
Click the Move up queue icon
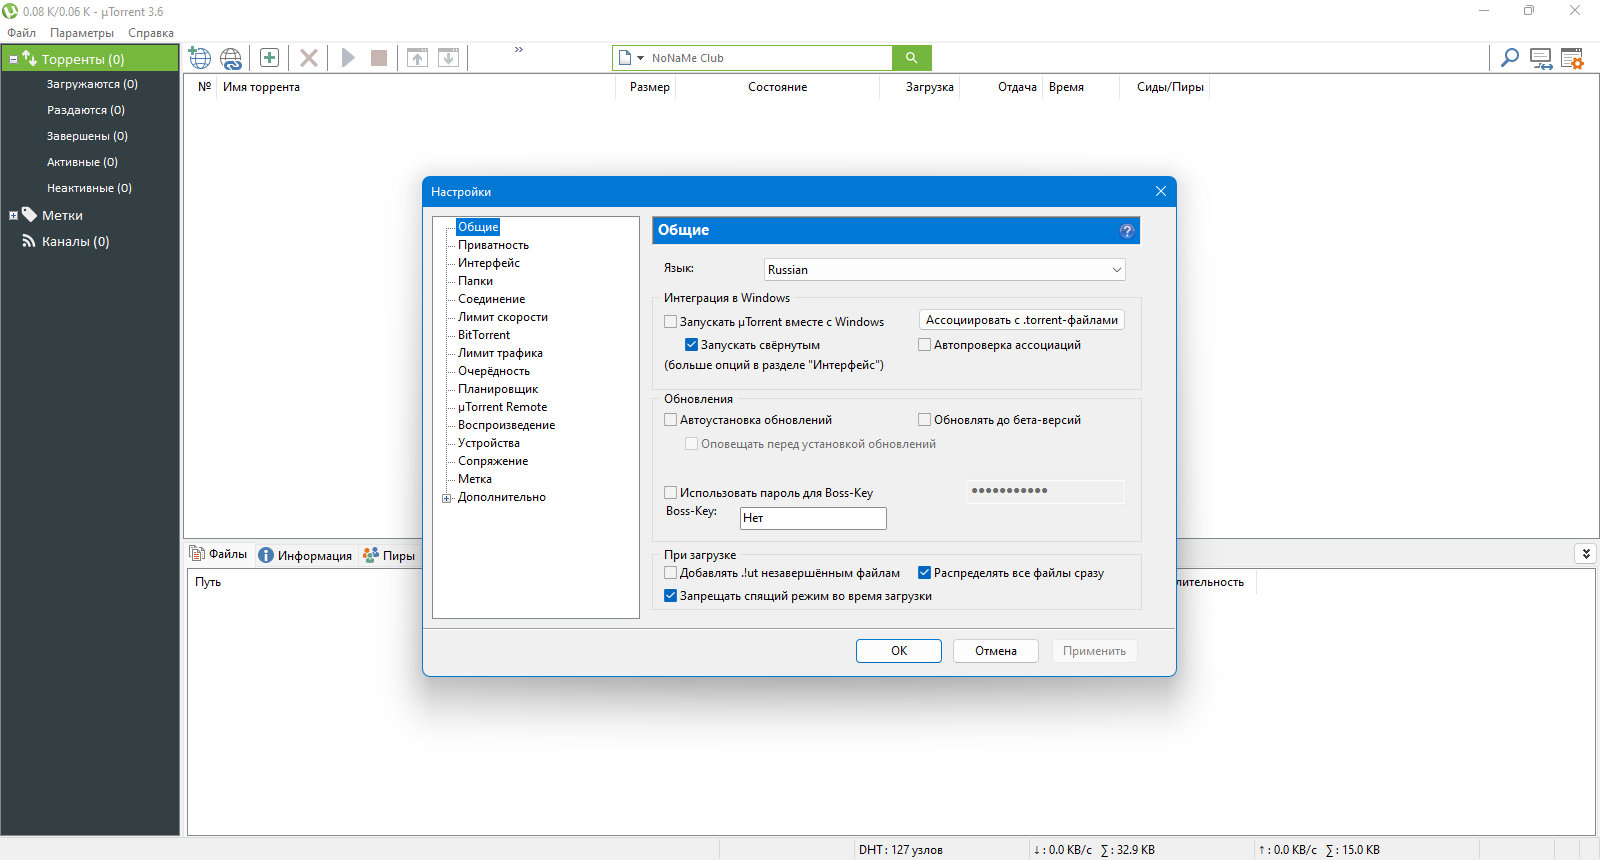click(418, 58)
